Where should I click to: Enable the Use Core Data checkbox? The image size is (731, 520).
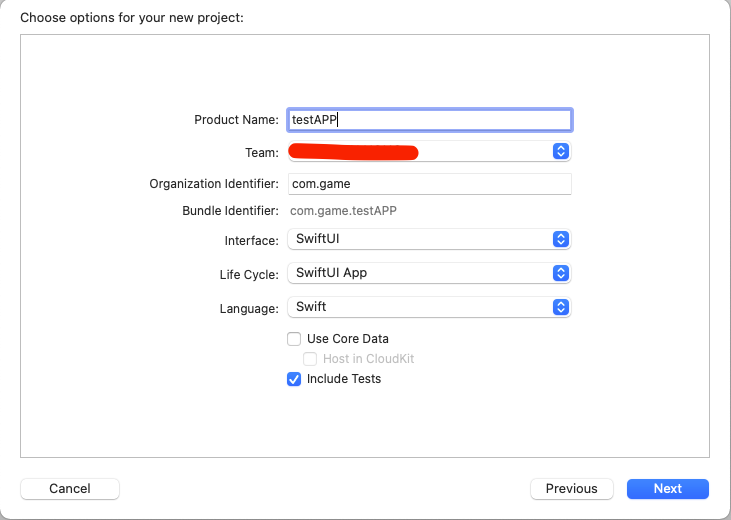294,339
